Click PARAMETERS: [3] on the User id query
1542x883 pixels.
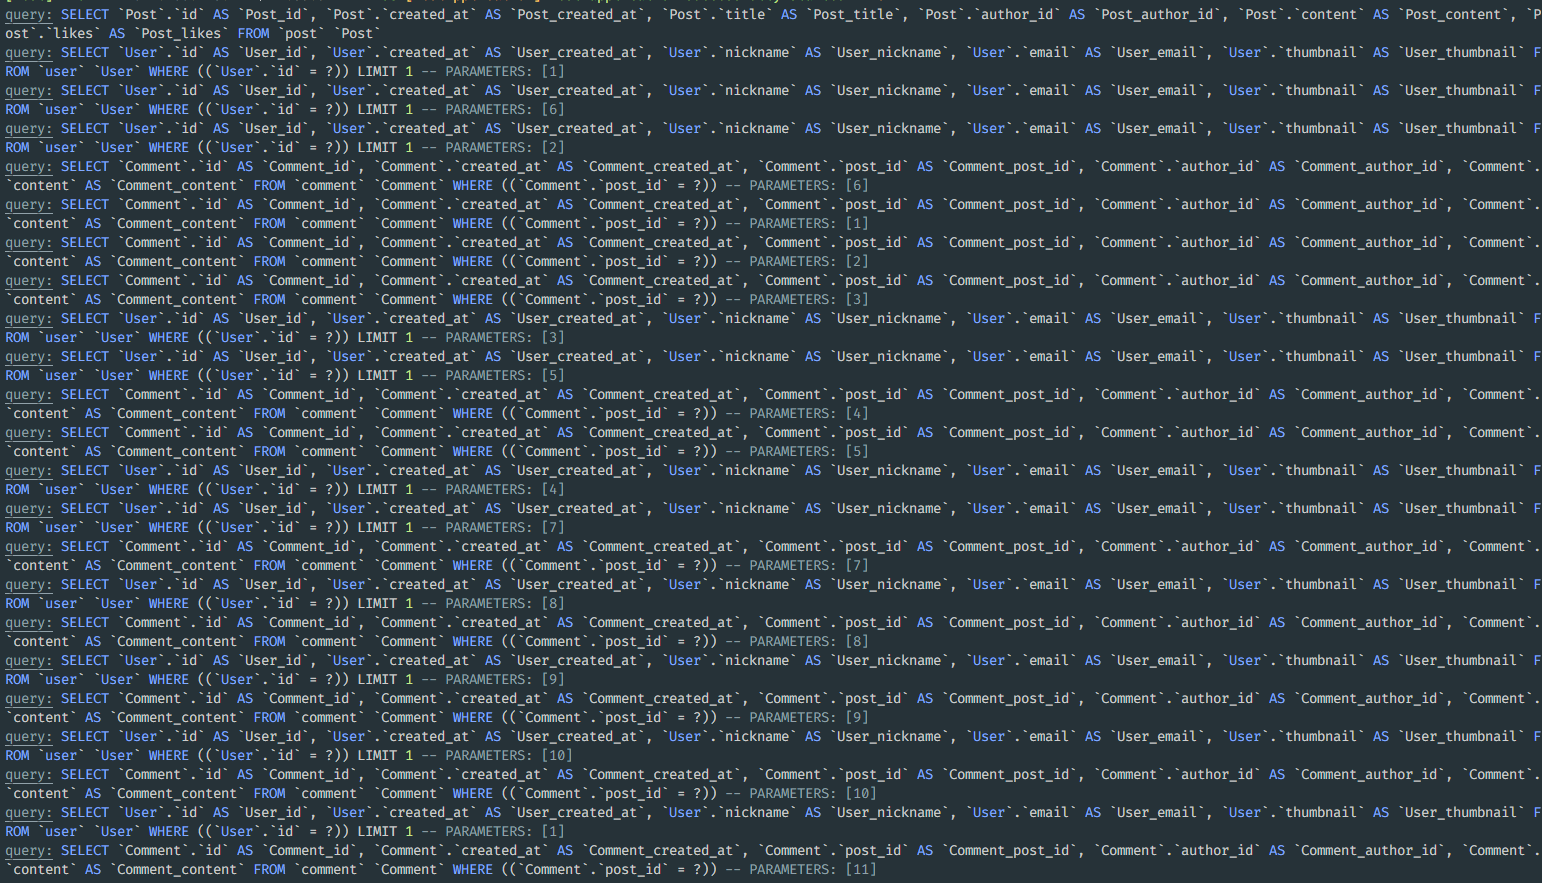(x=505, y=337)
